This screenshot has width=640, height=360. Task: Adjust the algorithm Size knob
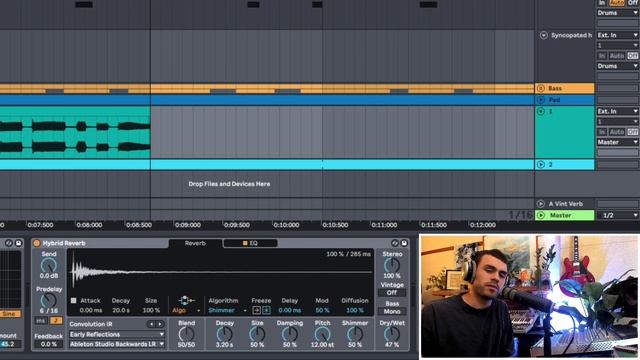click(257, 334)
